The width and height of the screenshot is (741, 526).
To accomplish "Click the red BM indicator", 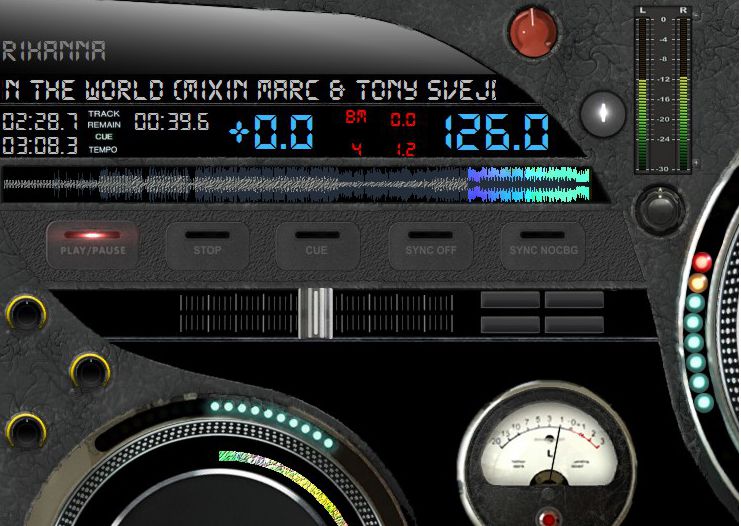I will 355,117.
